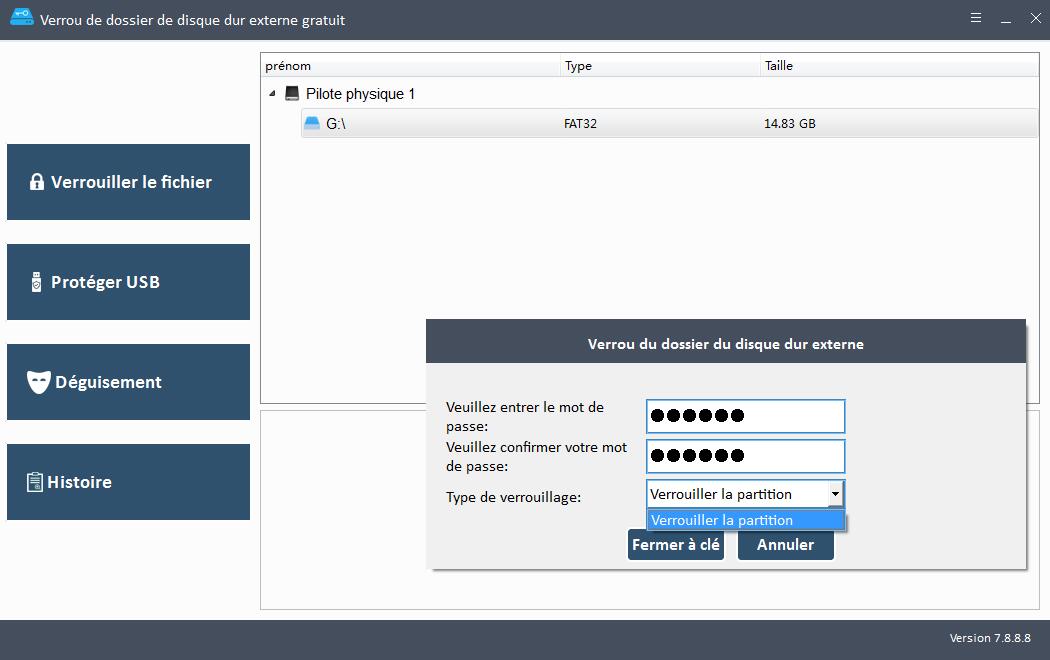Focus the password entry field
Screen dimensions: 1050x660
pos(745,416)
